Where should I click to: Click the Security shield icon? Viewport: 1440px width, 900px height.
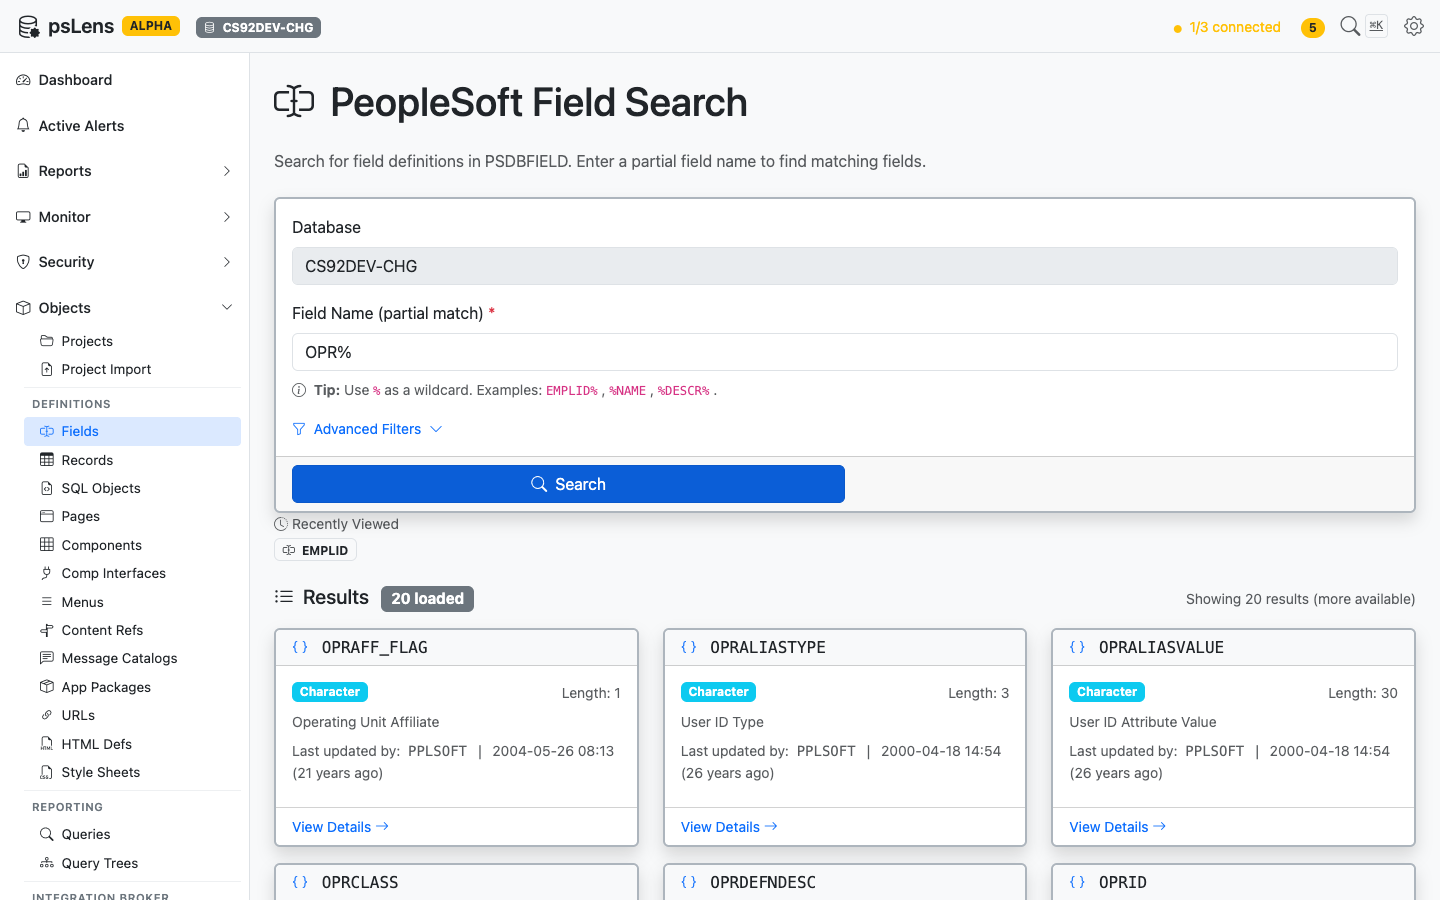tap(23, 262)
